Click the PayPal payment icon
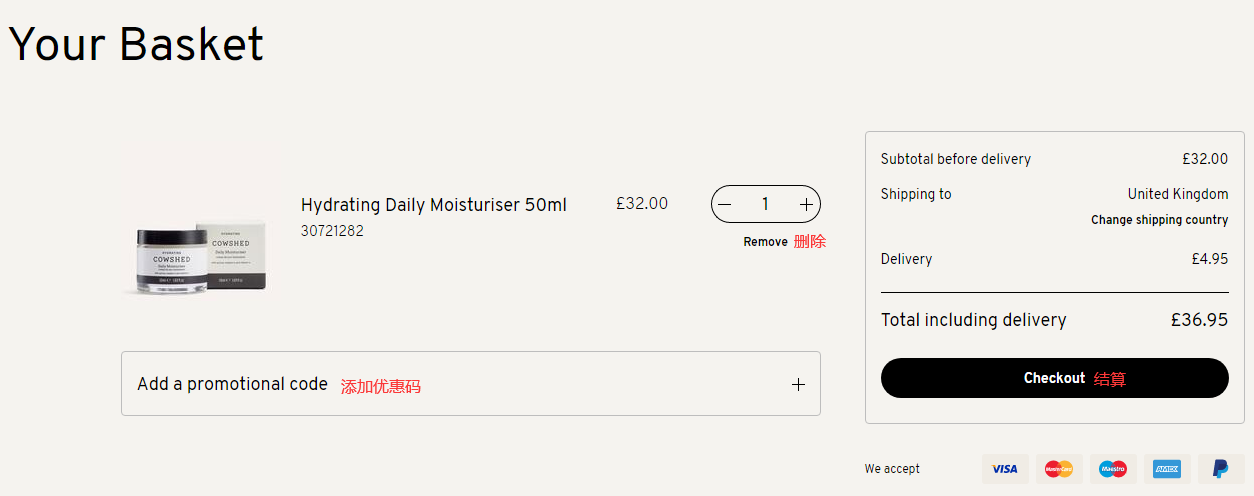The width and height of the screenshot is (1254, 496). pos(1221,469)
